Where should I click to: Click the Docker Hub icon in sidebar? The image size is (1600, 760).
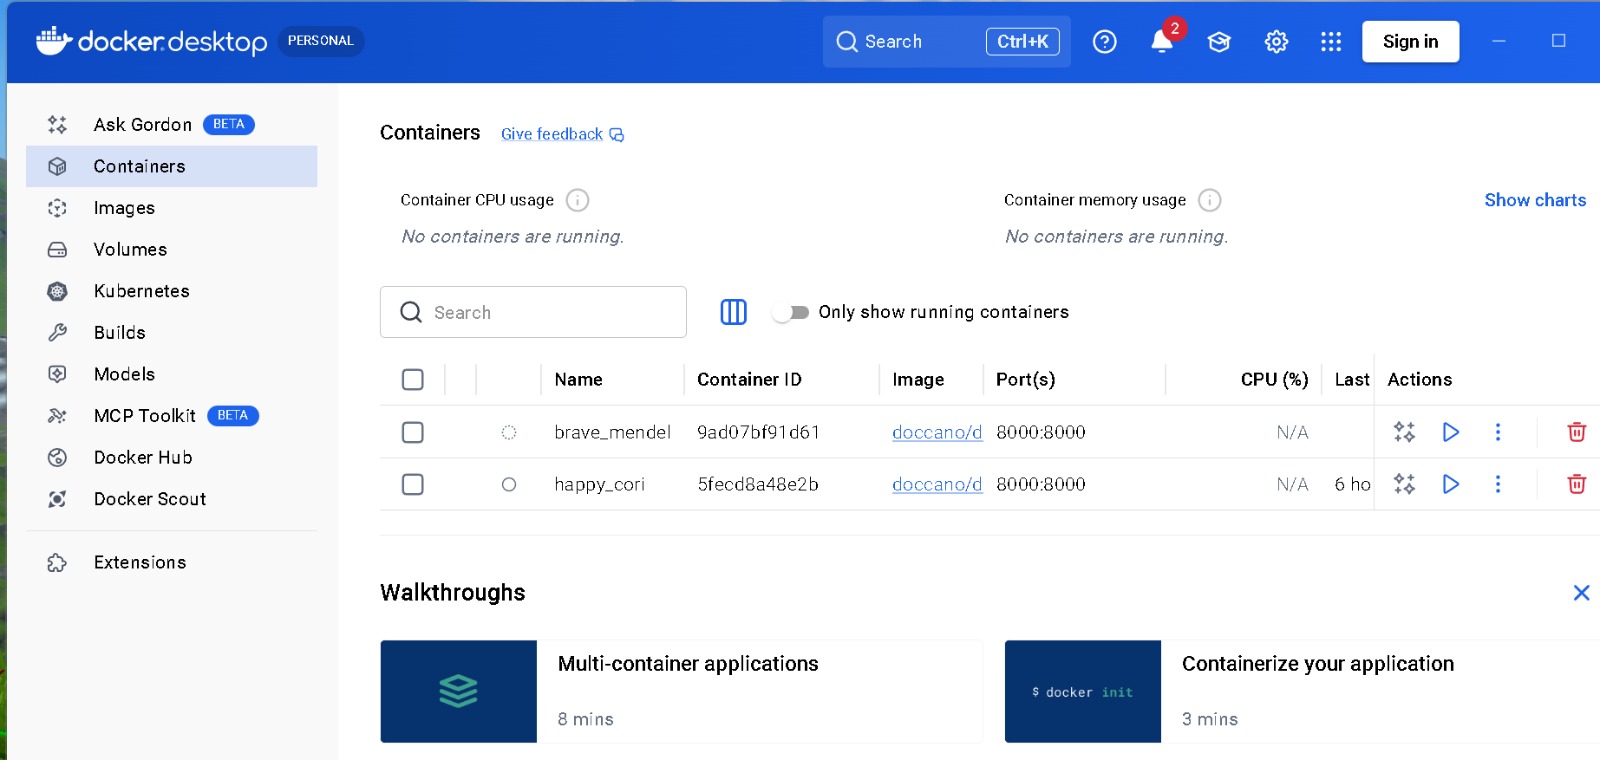point(57,457)
